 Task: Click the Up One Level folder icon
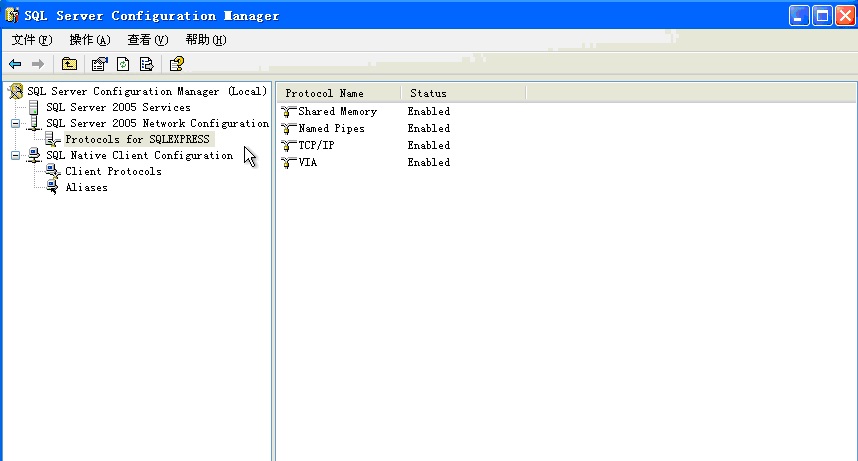pyautogui.click(x=69, y=64)
